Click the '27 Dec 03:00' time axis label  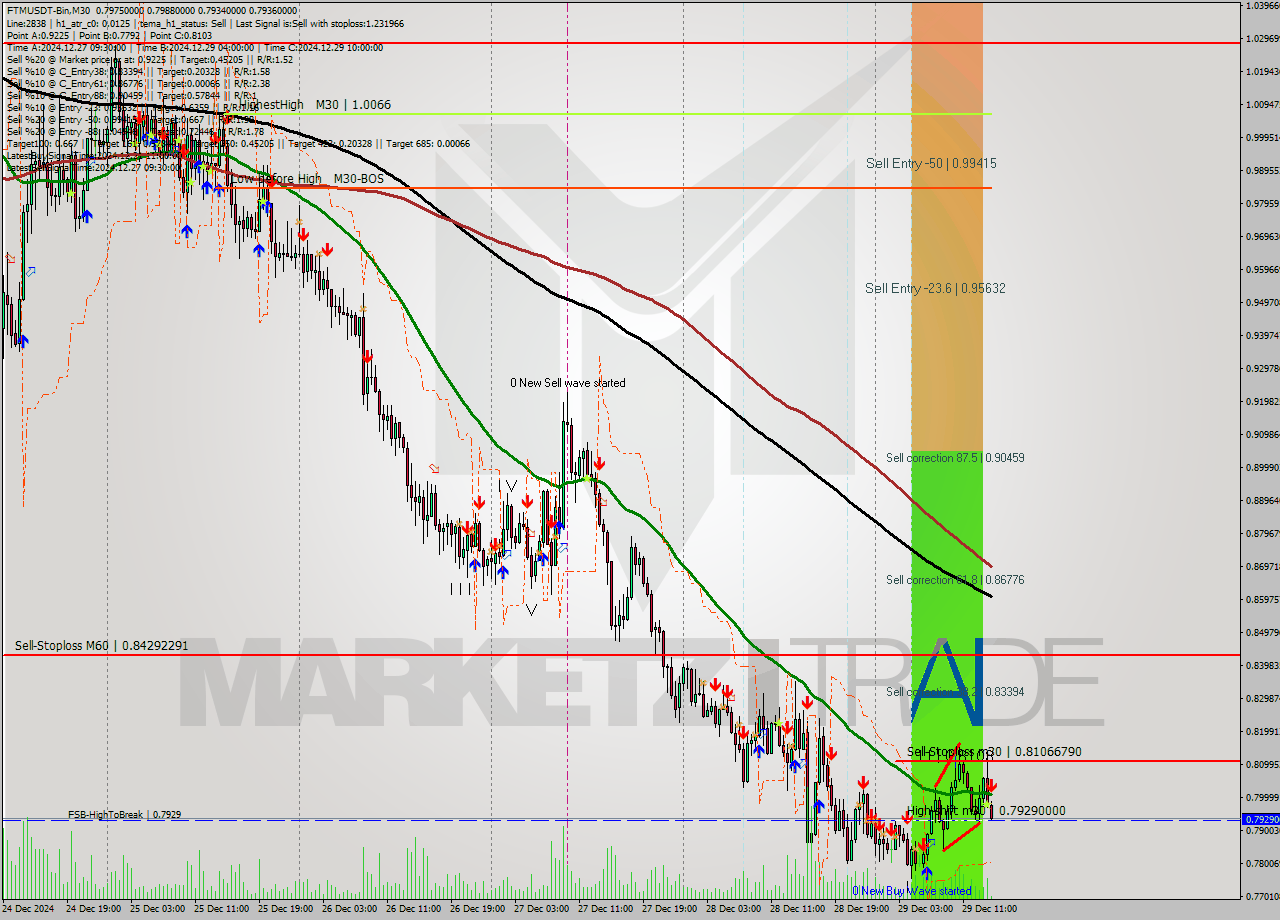(x=542, y=910)
